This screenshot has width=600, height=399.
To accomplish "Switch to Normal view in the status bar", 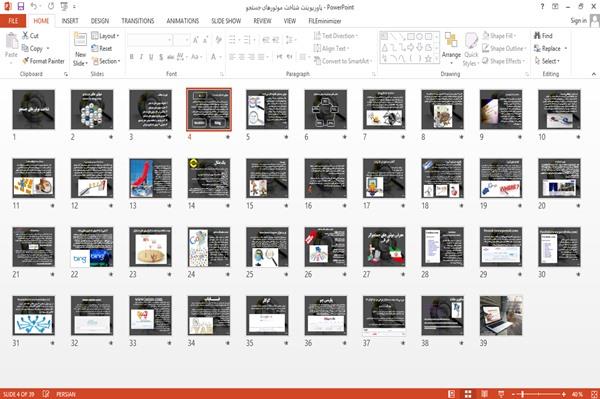I will [x=452, y=394].
